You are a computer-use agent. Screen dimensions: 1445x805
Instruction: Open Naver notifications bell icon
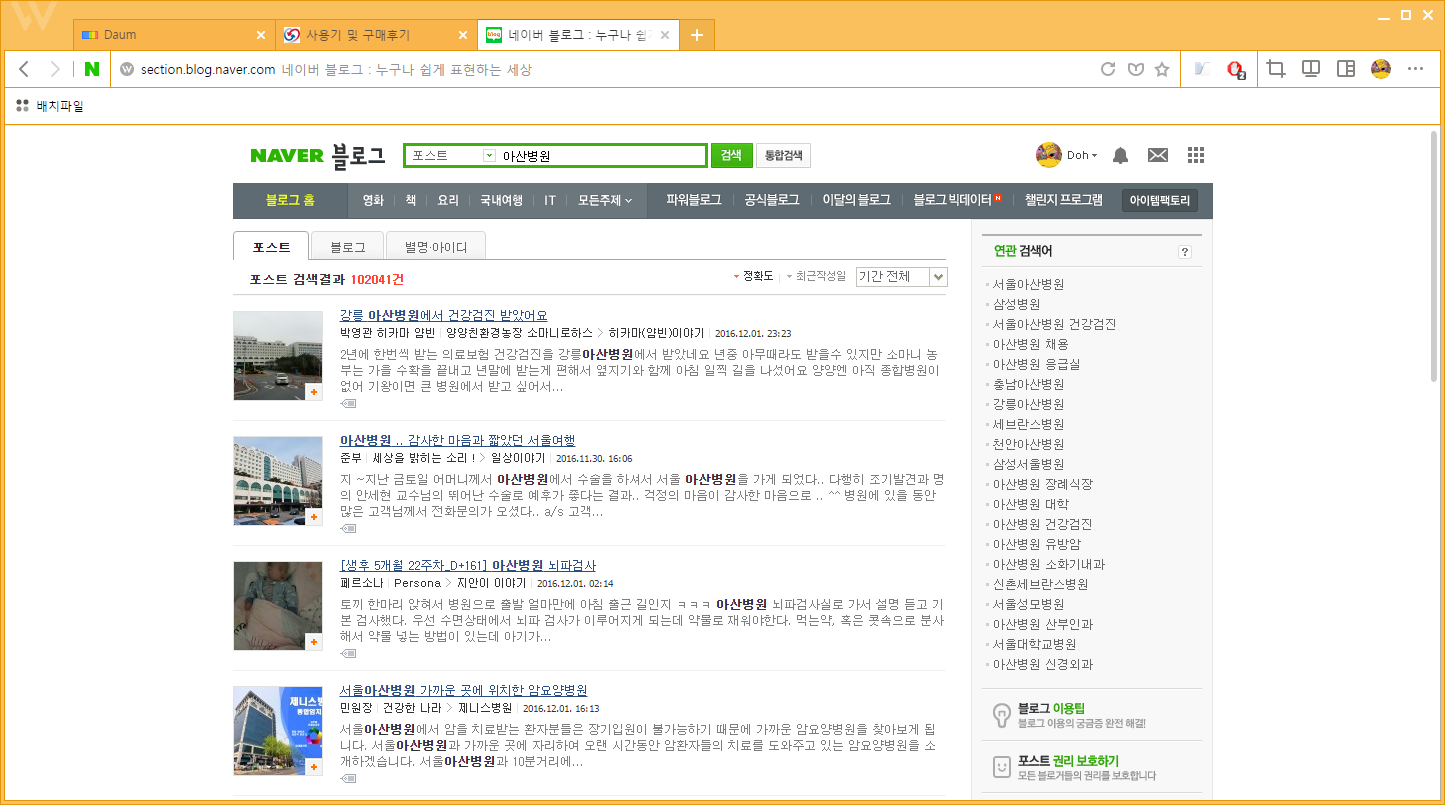click(x=1121, y=155)
